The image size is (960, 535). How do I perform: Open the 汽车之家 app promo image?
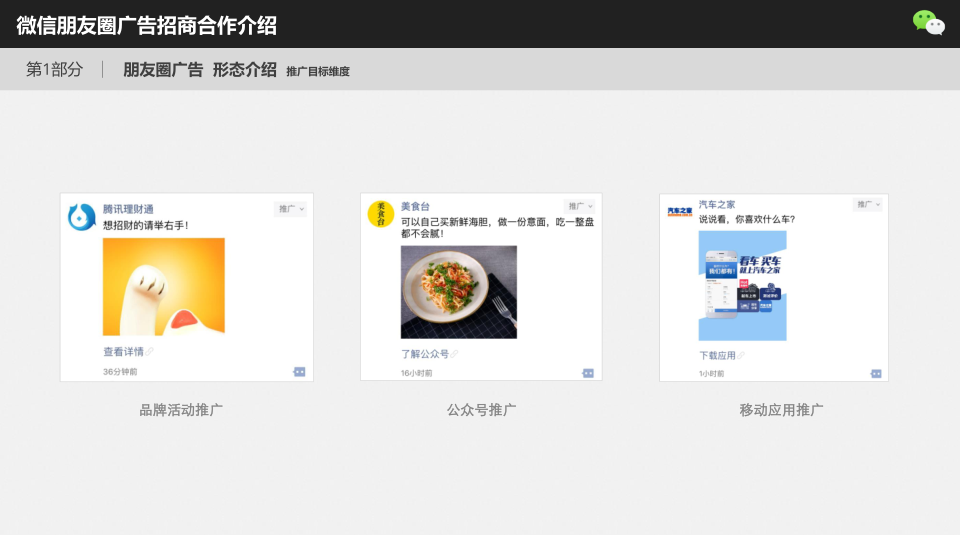742,286
